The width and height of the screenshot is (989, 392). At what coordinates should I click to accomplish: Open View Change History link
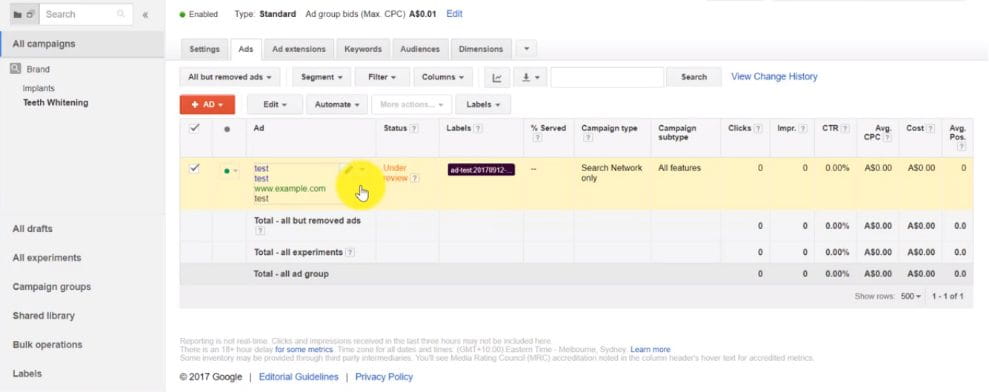[774, 76]
